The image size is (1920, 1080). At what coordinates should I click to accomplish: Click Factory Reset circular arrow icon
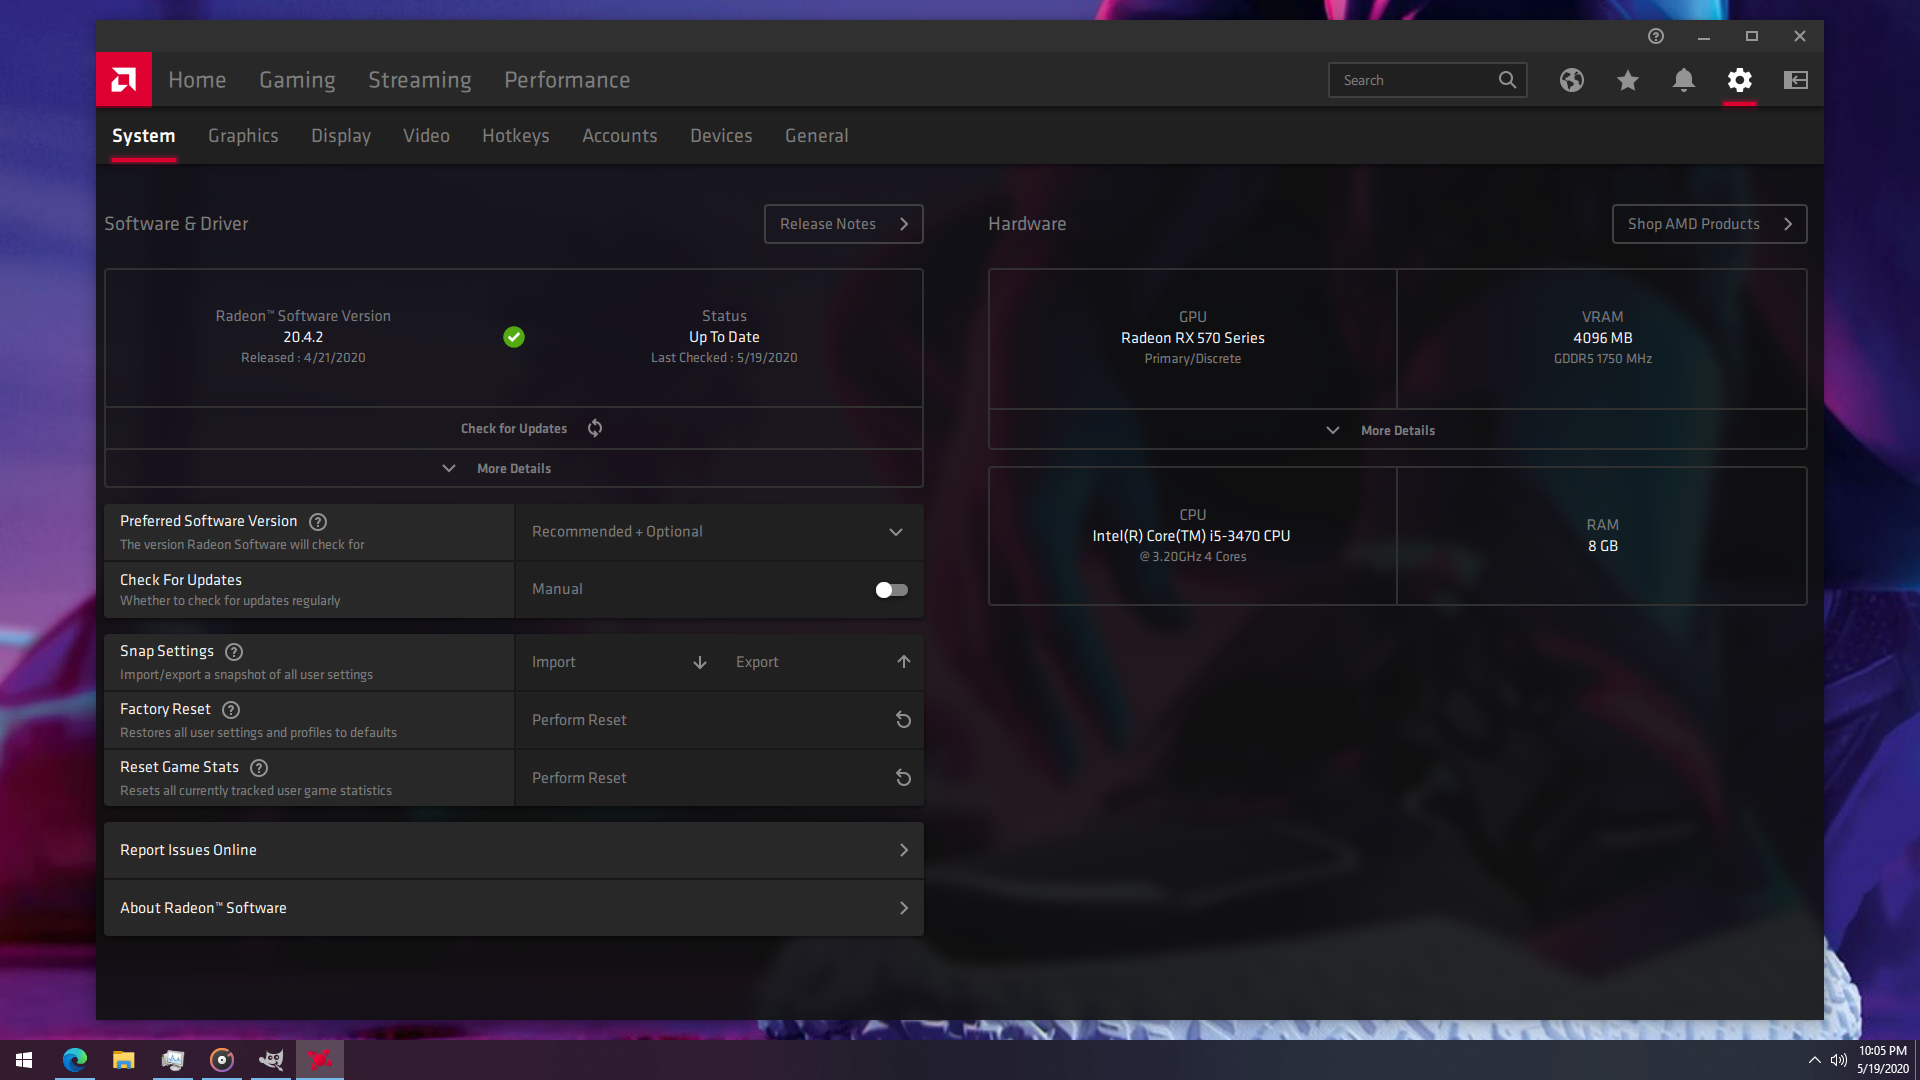[x=903, y=720]
